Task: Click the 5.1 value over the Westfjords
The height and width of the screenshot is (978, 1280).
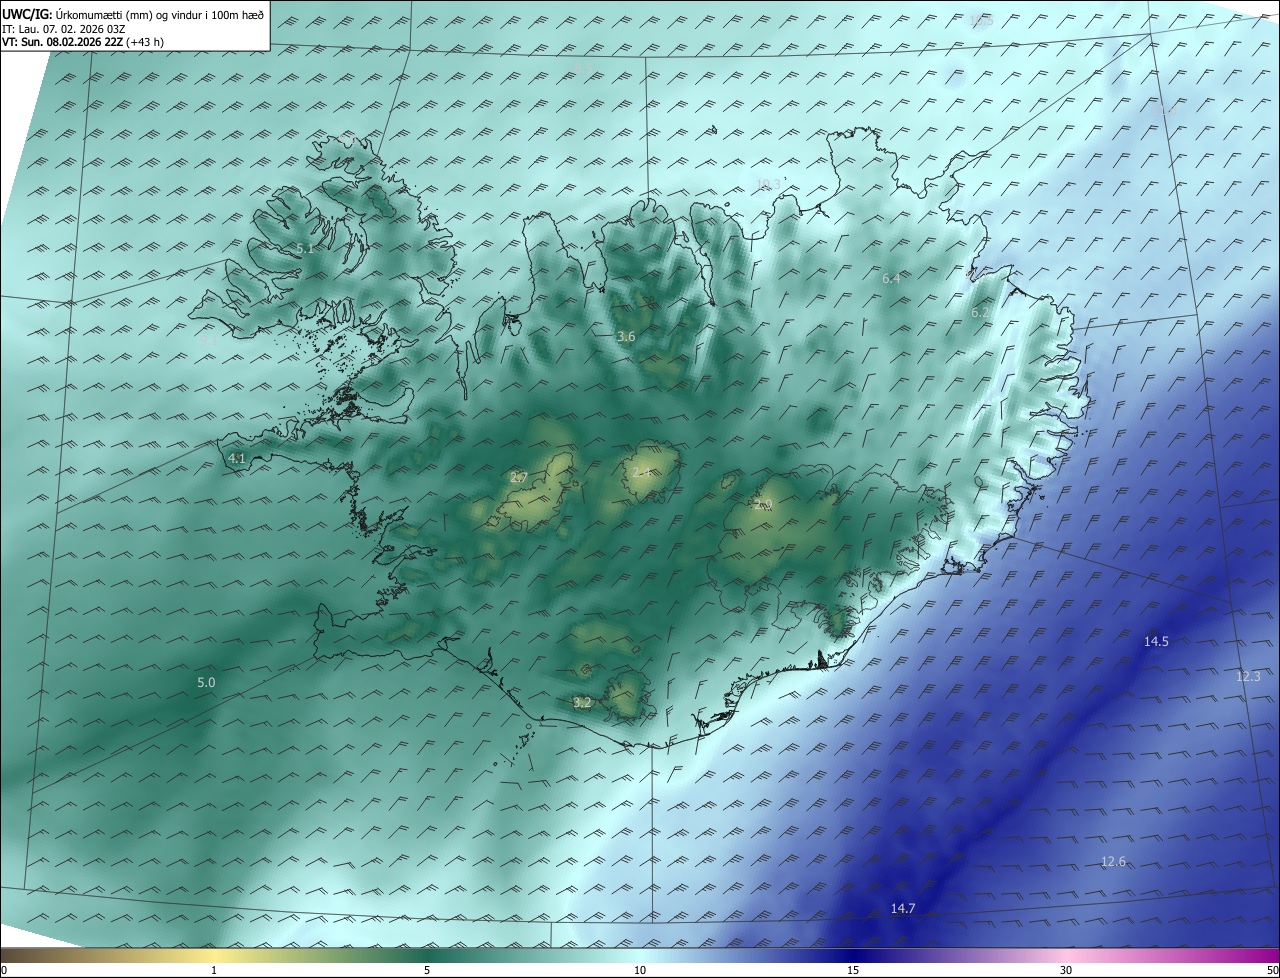Action: click(305, 248)
